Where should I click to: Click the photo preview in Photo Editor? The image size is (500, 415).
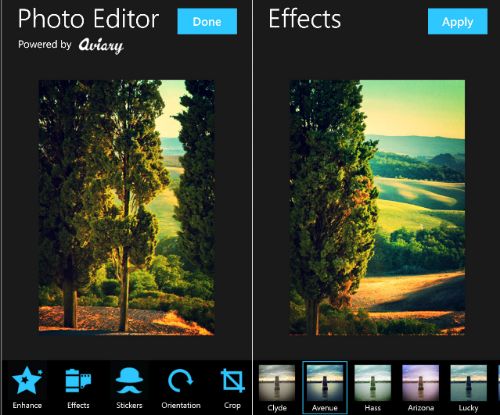click(x=127, y=207)
